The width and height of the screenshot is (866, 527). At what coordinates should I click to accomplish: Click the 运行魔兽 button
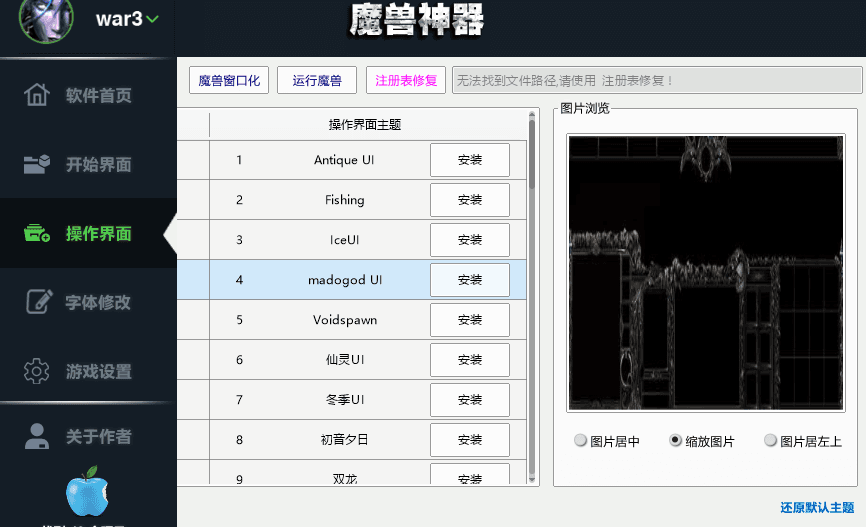[317, 80]
